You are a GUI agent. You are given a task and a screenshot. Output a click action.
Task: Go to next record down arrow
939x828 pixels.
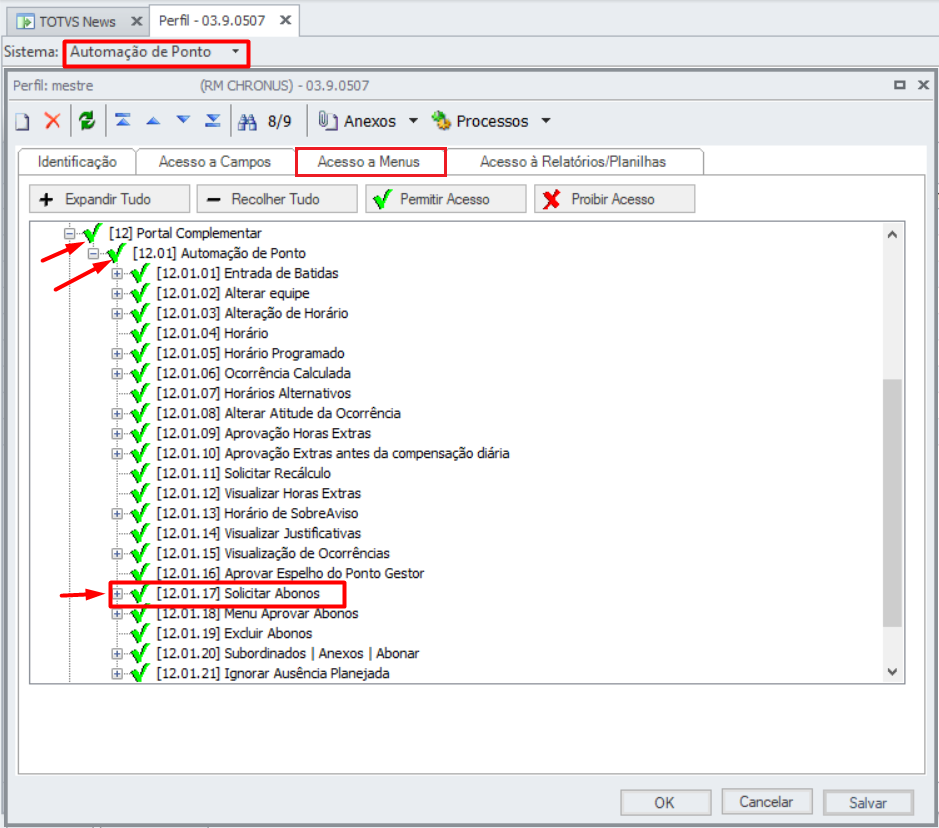click(183, 120)
